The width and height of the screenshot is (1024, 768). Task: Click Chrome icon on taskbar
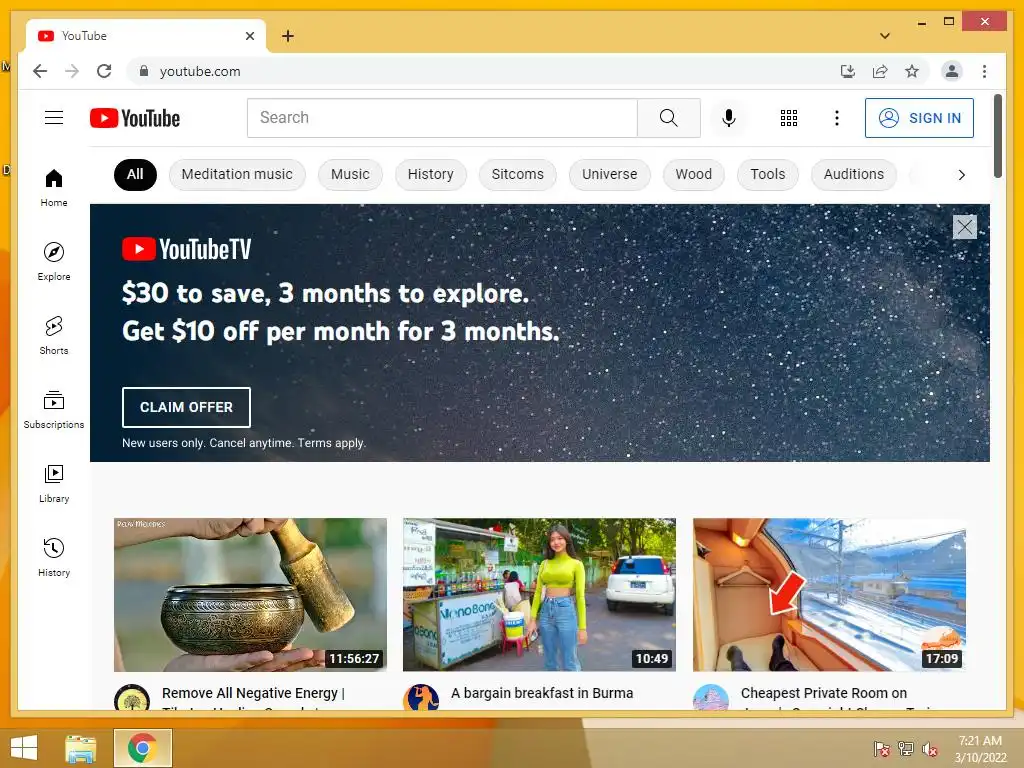coord(142,748)
